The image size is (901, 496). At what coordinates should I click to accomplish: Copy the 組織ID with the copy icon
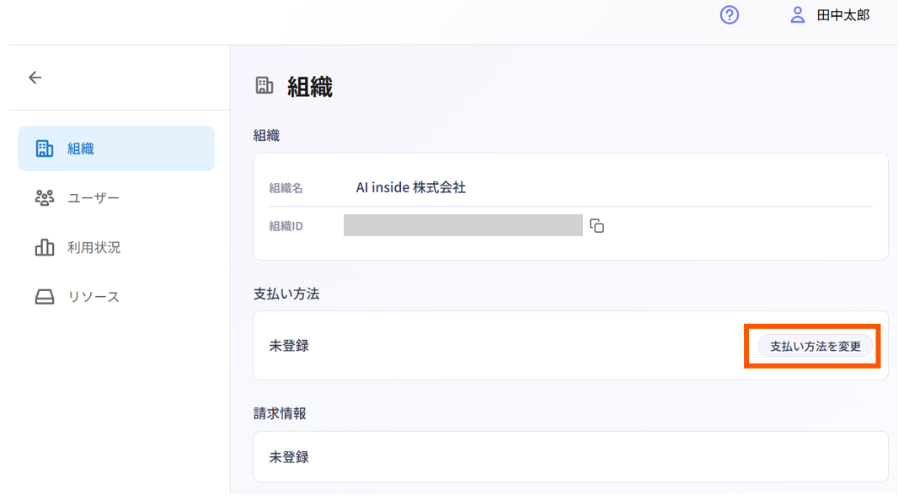(x=597, y=225)
